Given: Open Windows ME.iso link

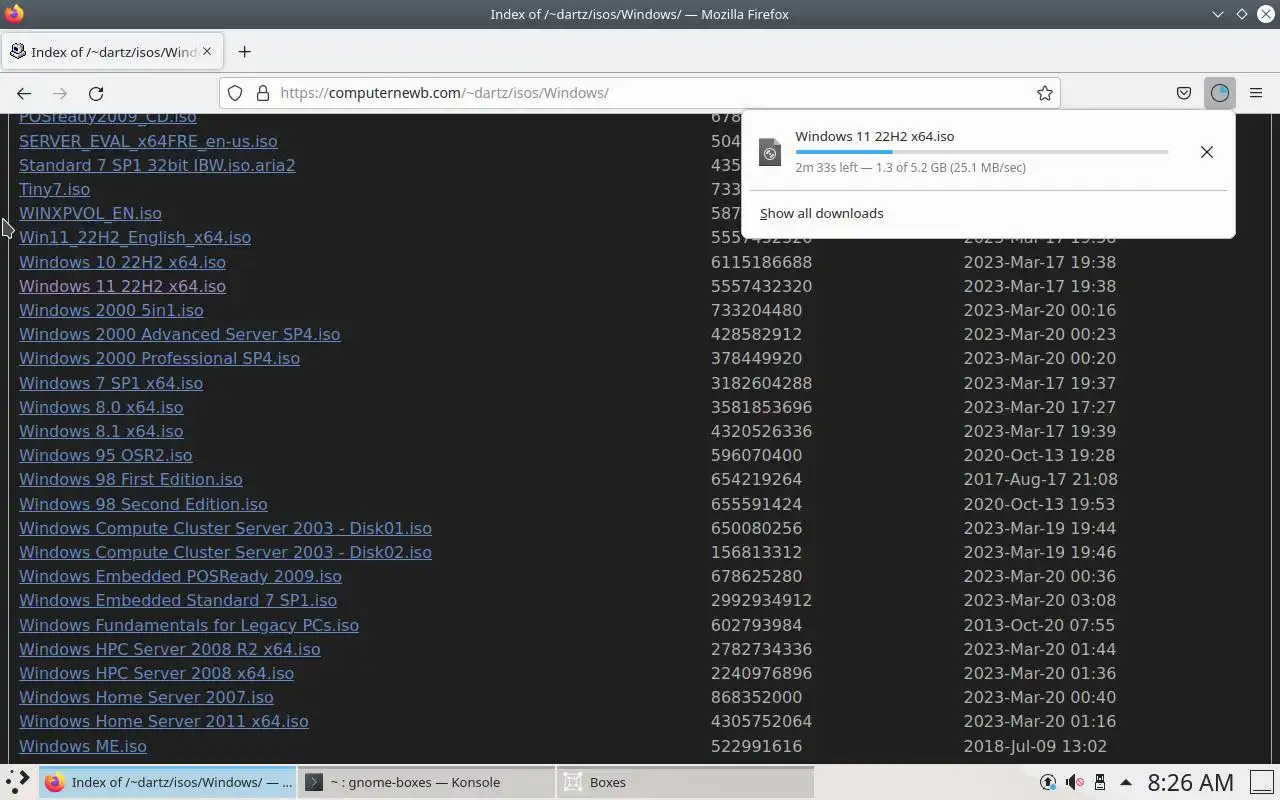Looking at the screenshot, I should point(83,746).
